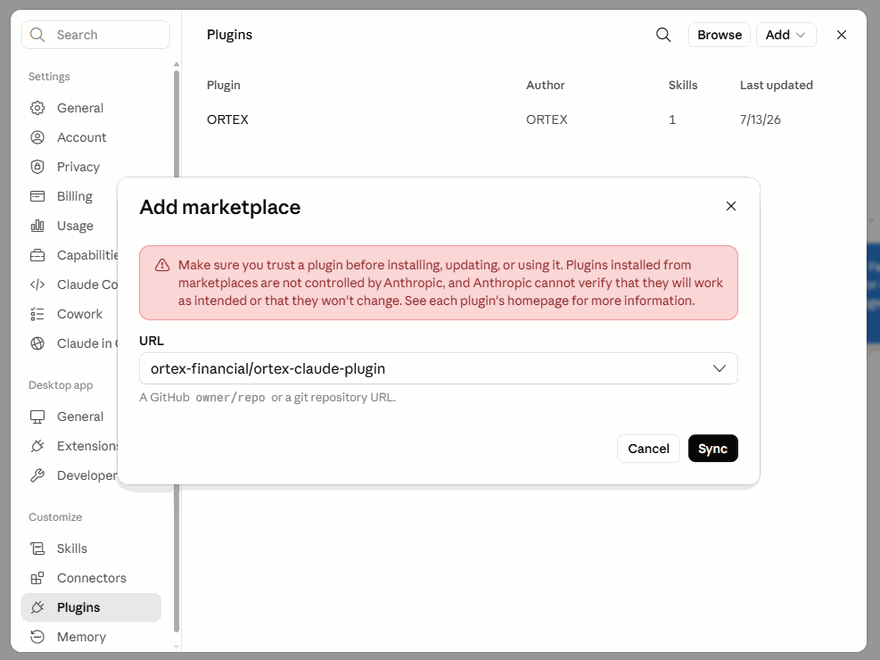The height and width of the screenshot is (660, 880).
Task: Click Browse button in Plugins header
Action: tap(719, 35)
